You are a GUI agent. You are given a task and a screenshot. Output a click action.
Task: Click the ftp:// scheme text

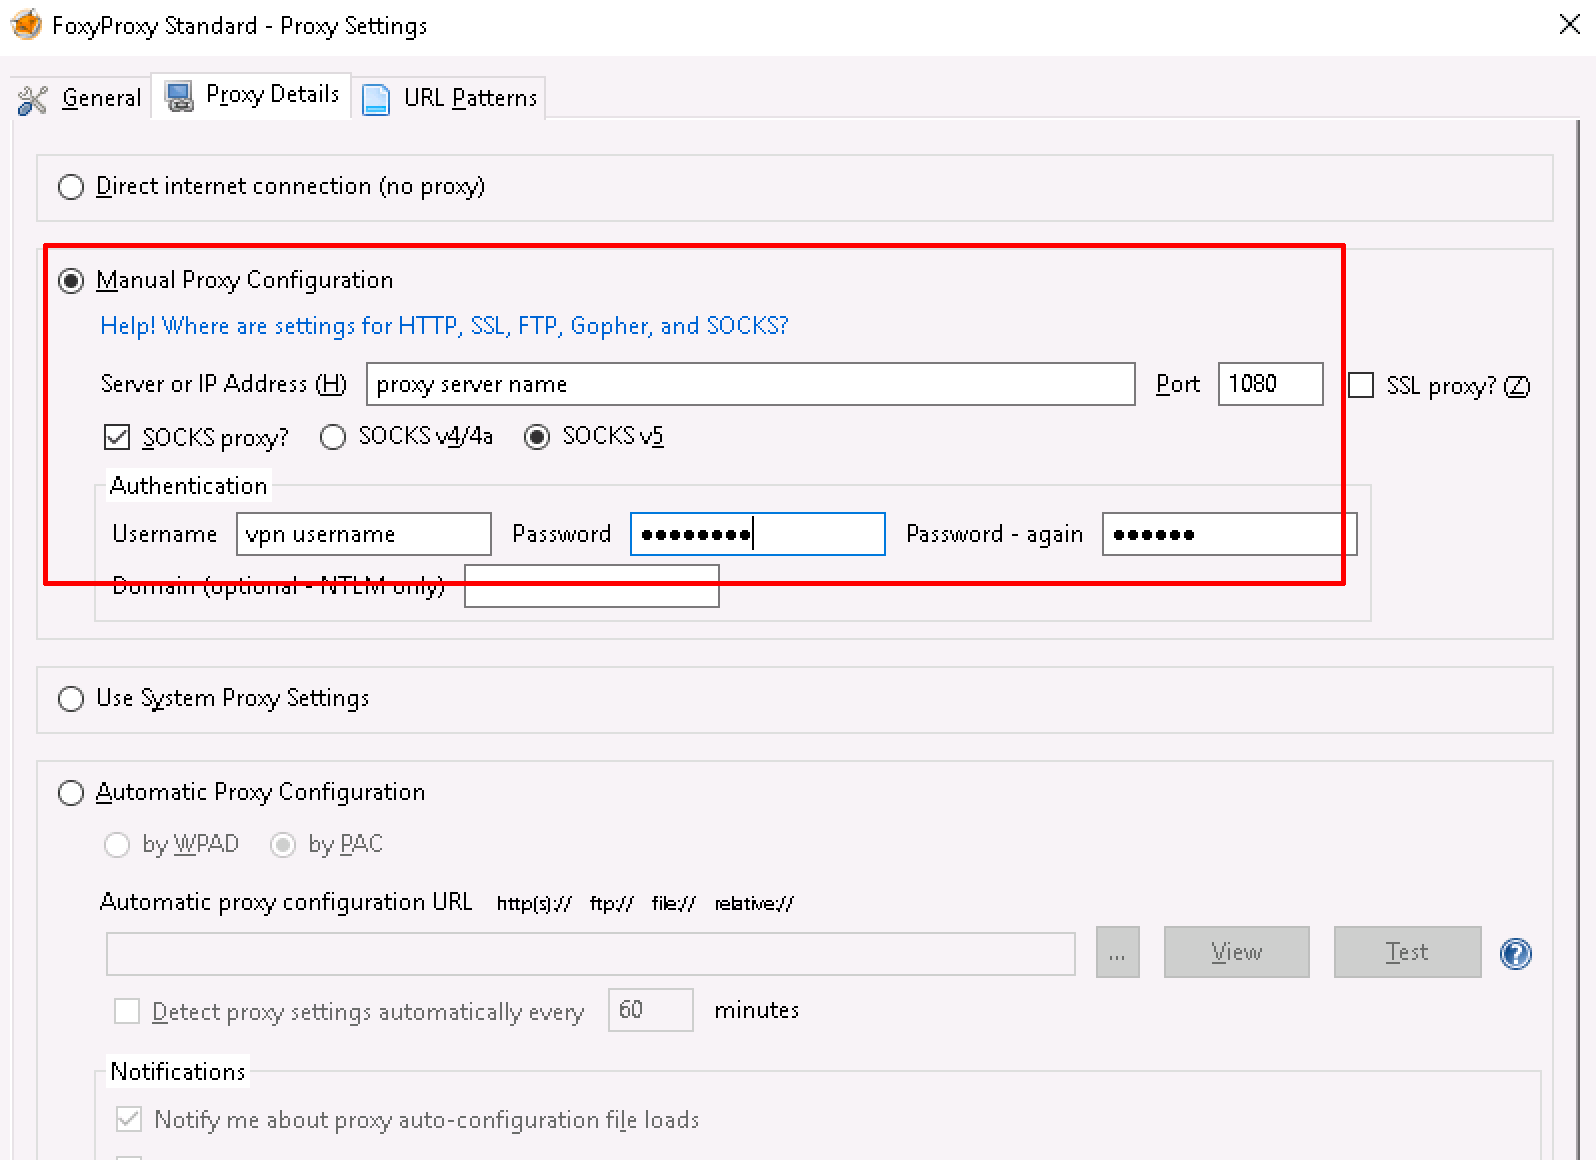611,904
